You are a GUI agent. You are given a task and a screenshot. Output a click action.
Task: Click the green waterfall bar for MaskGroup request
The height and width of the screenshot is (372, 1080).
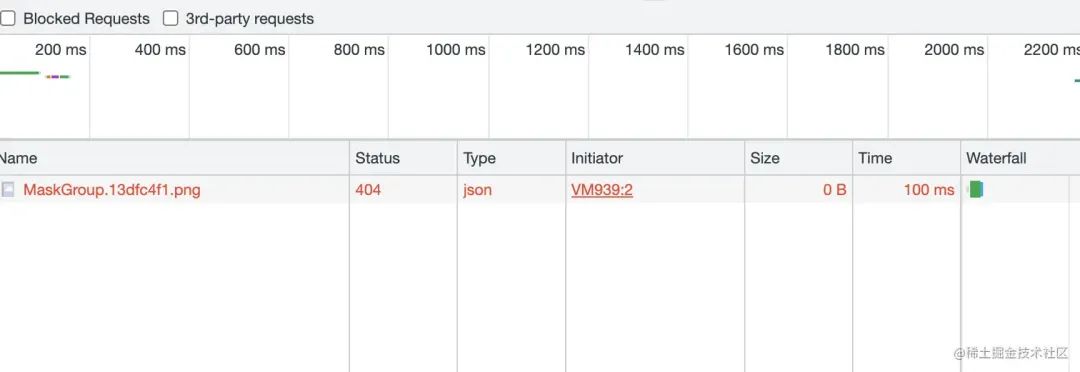(x=976, y=189)
